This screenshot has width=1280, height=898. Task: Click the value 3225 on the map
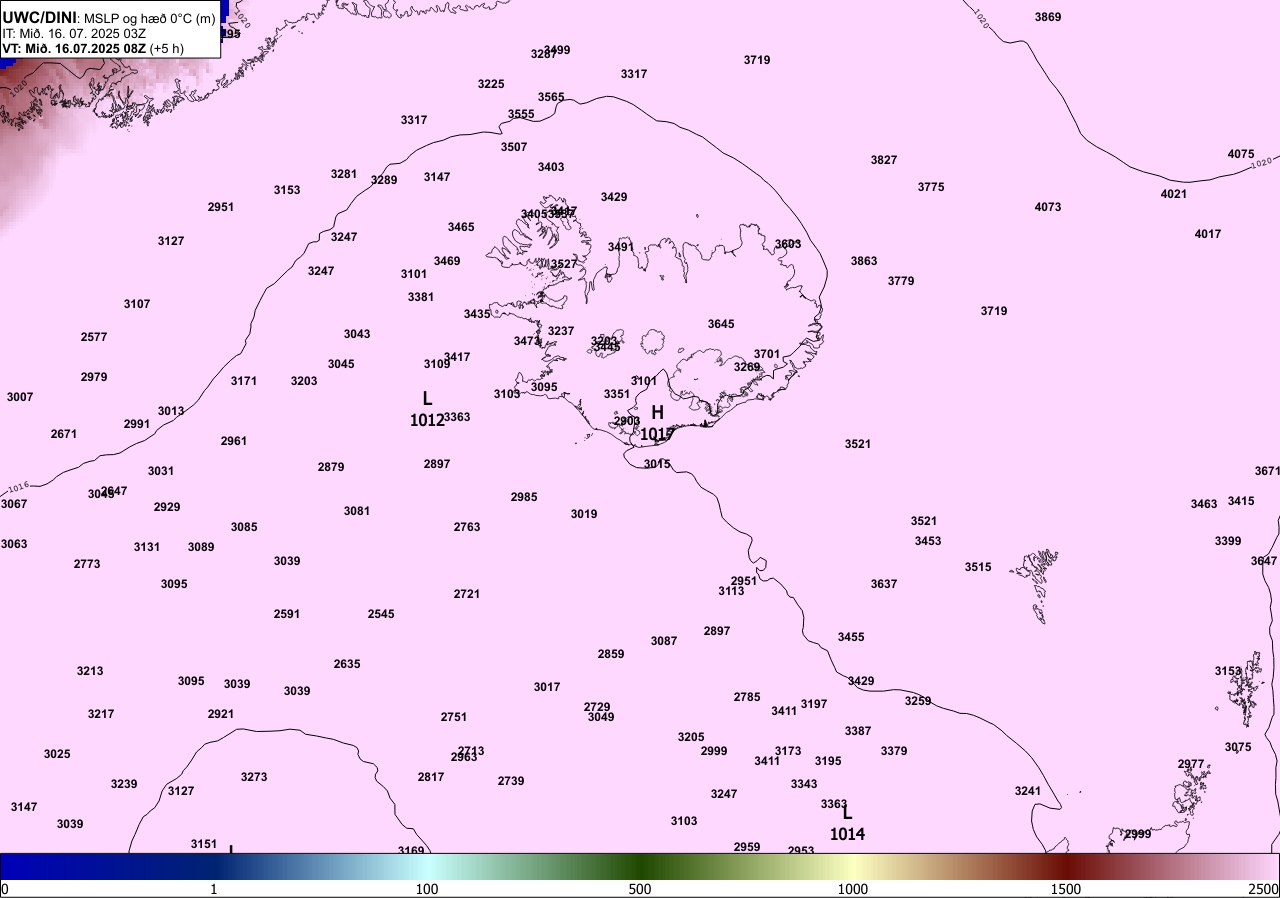tap(491, 84)
